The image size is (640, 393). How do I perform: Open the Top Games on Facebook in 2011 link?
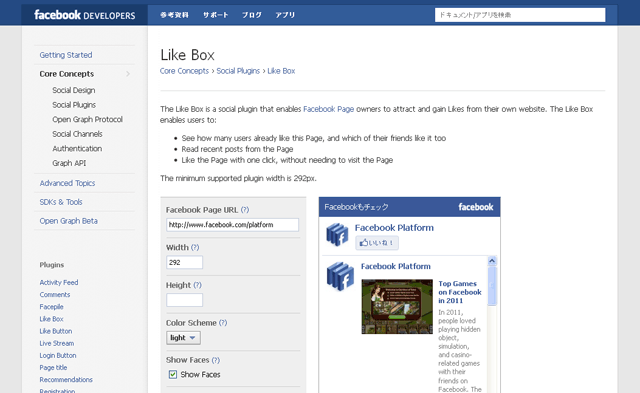460,292
